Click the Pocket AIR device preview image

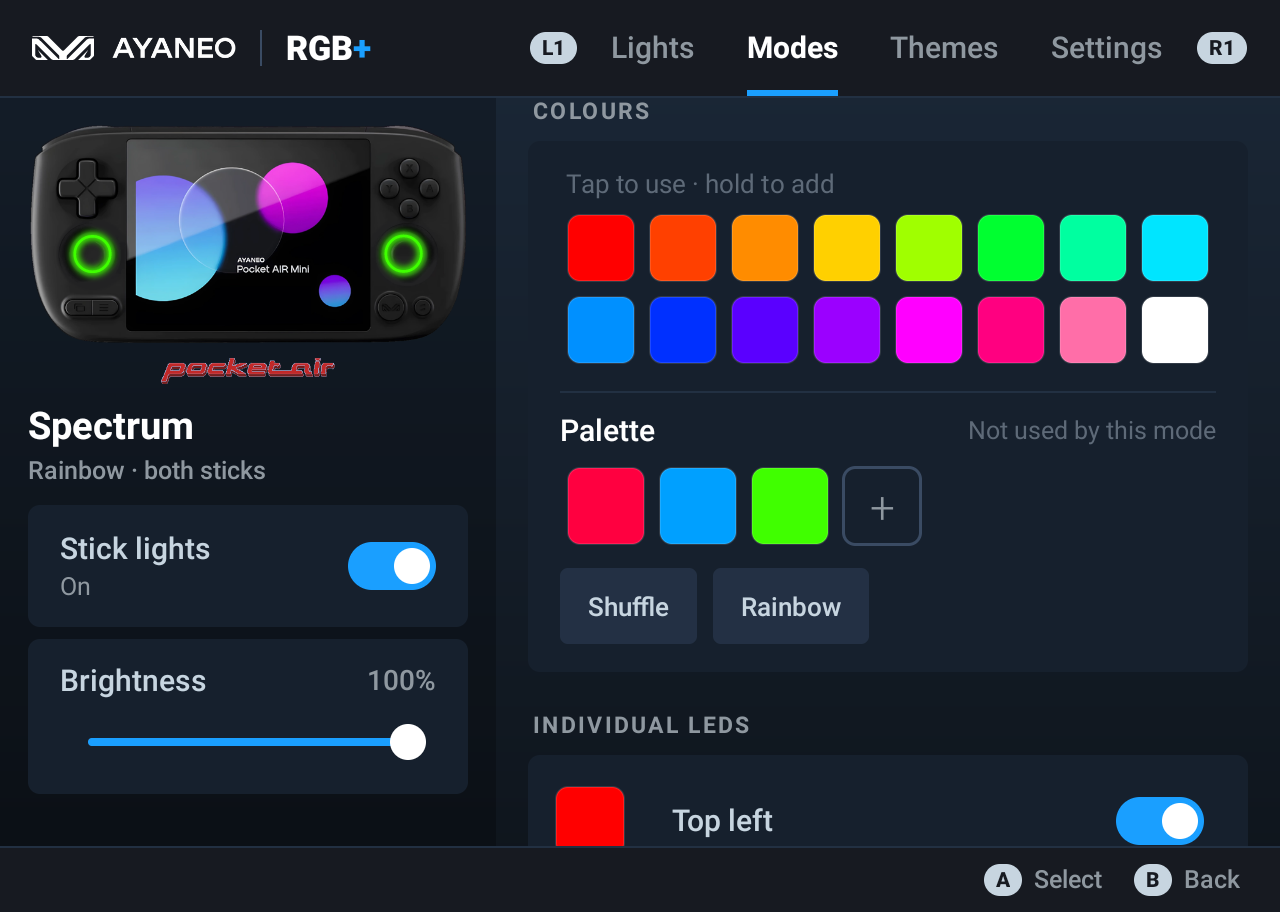[248, 235]
